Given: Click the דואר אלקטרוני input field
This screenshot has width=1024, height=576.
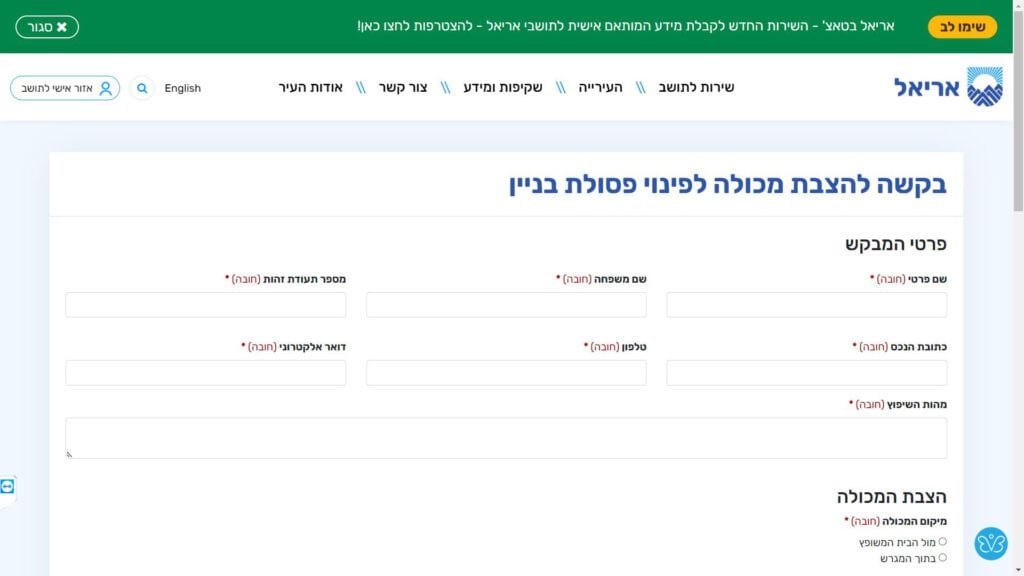Looking at the screenshot, I should (205, 373).
